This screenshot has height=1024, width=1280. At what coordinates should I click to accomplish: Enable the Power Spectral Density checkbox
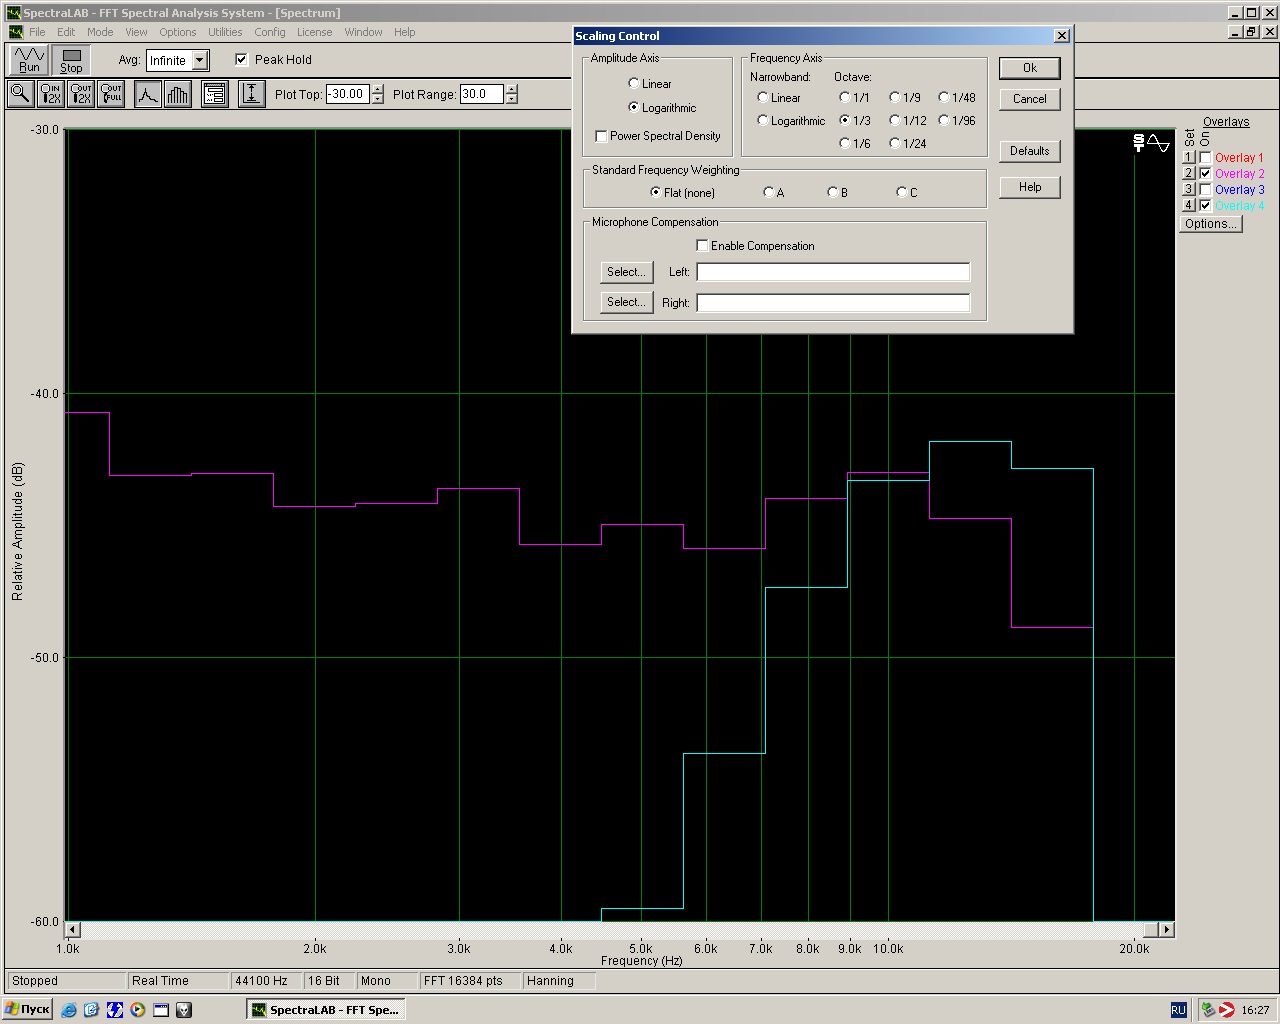coord(601,136)
